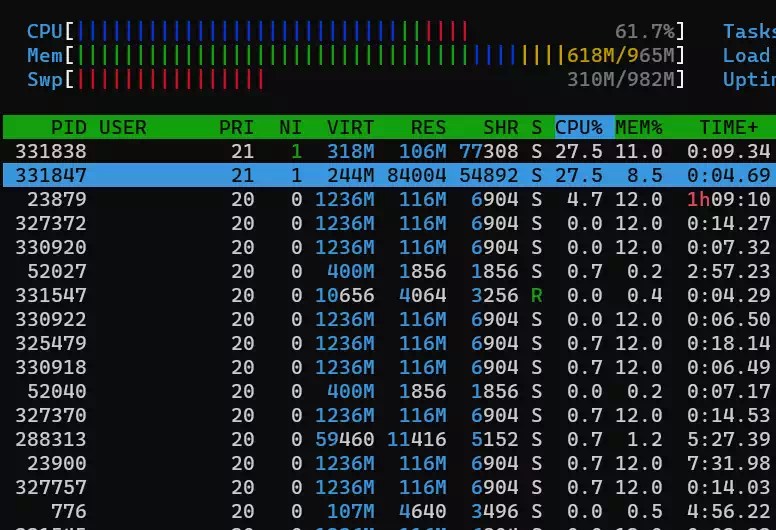This screenshot has width=776, height=530.
Task: Click the 77308 SHR value
Action: point(488,151)
